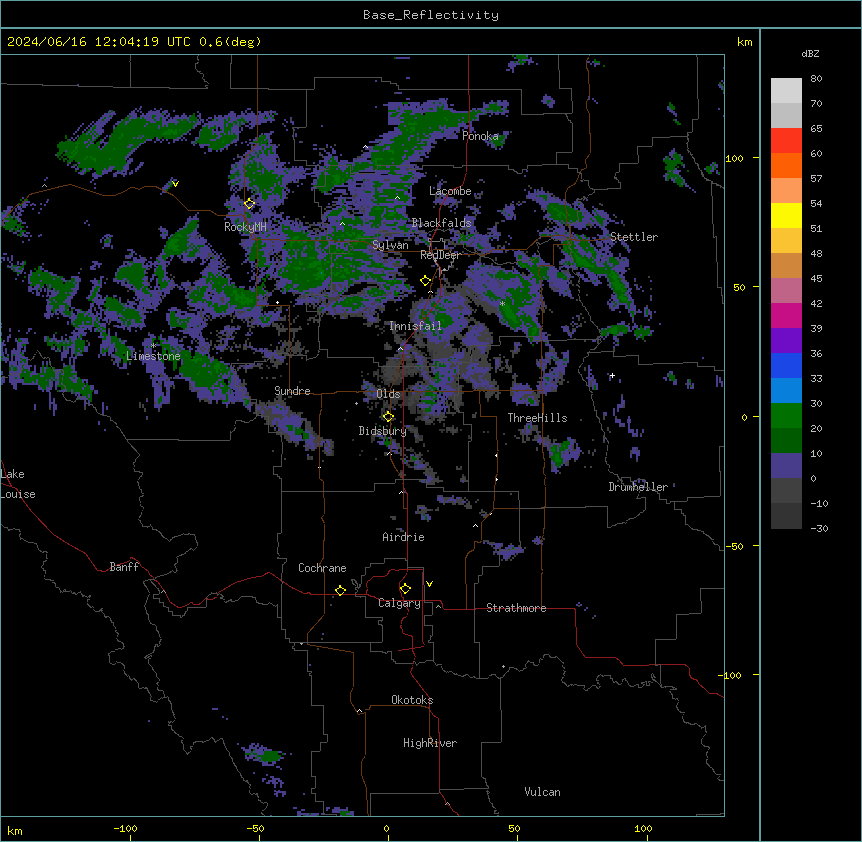Click the Strathmore city label
Screen dimensions: 862x842
click(x=516, y=608)
